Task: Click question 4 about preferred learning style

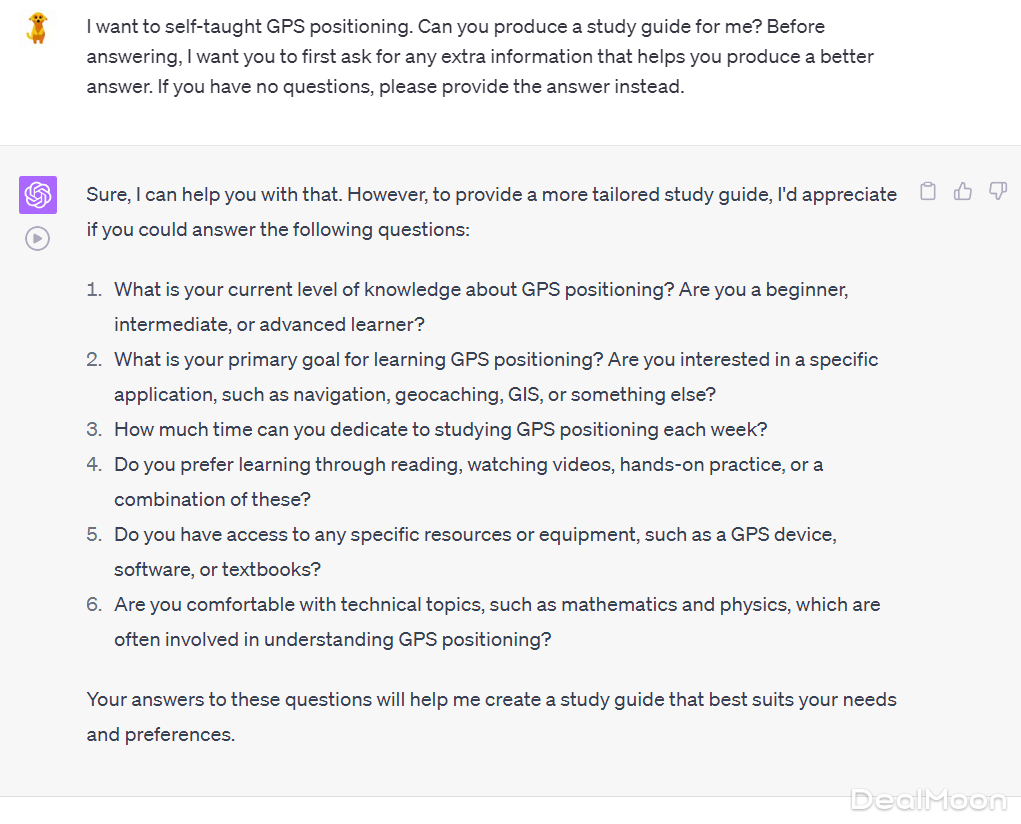Action: point(468,481)
